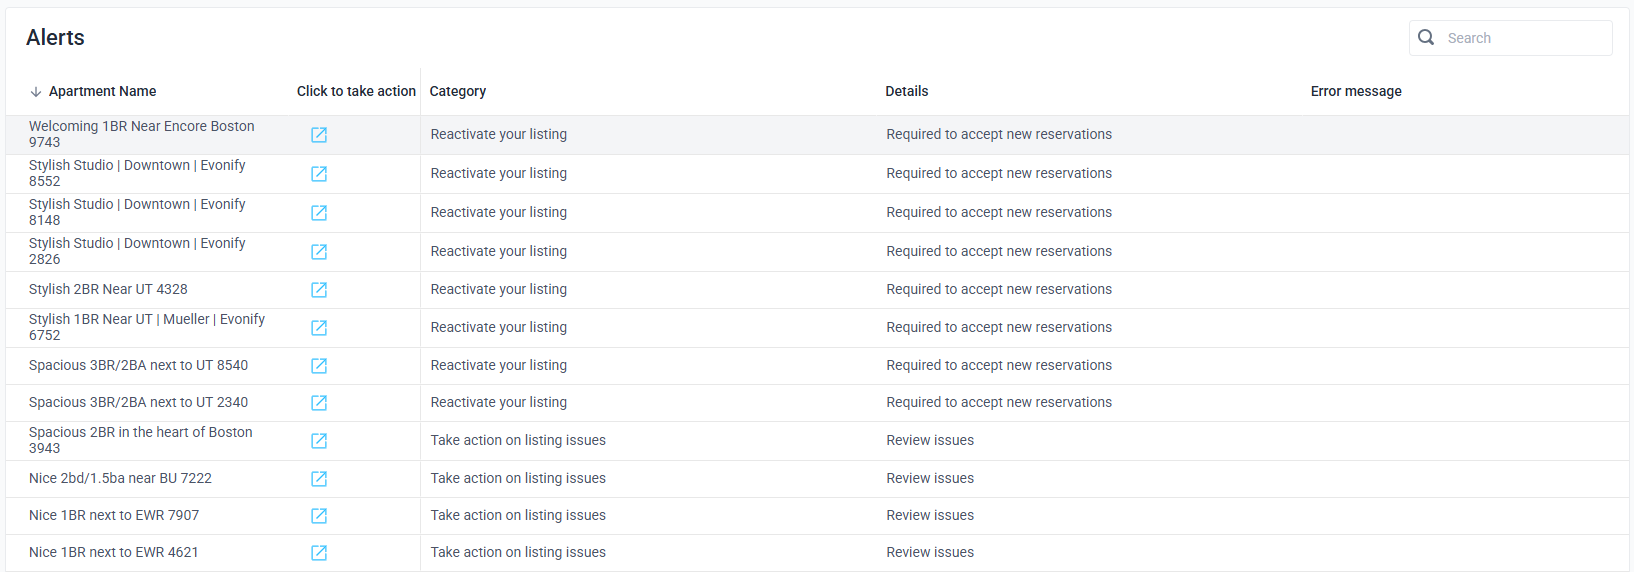Open action link for Welcoming 1BR Near Encore Boston
The image size is (1634, 572).
tap(319, 135)
